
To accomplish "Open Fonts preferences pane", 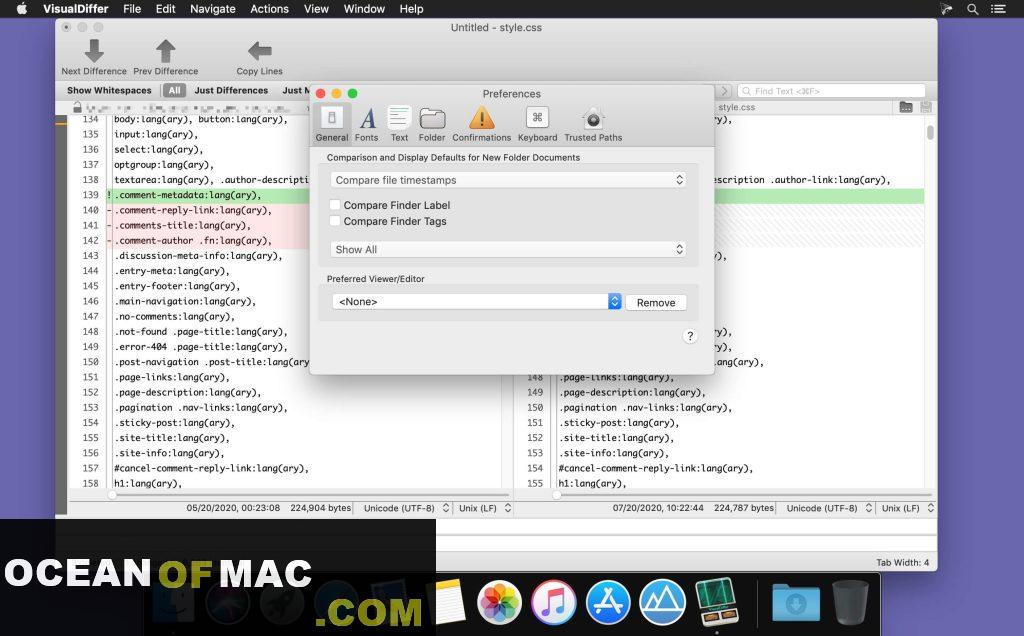I will 367,123.
